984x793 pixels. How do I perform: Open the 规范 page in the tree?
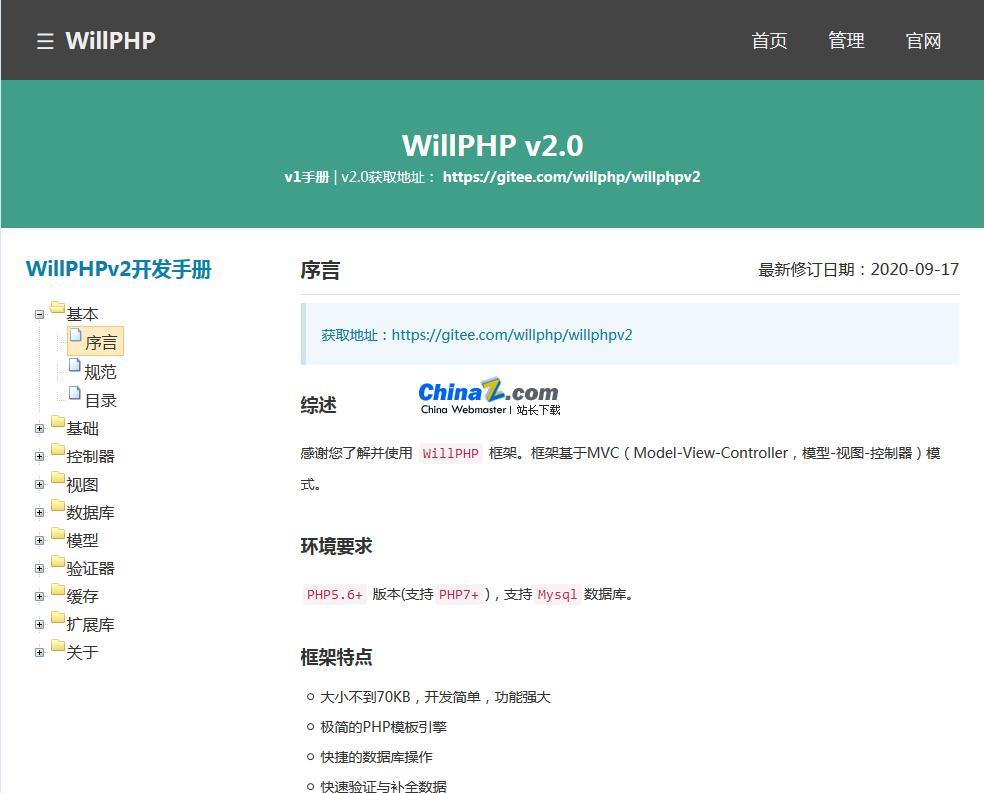pyautogui.click(x=100, y=372)
